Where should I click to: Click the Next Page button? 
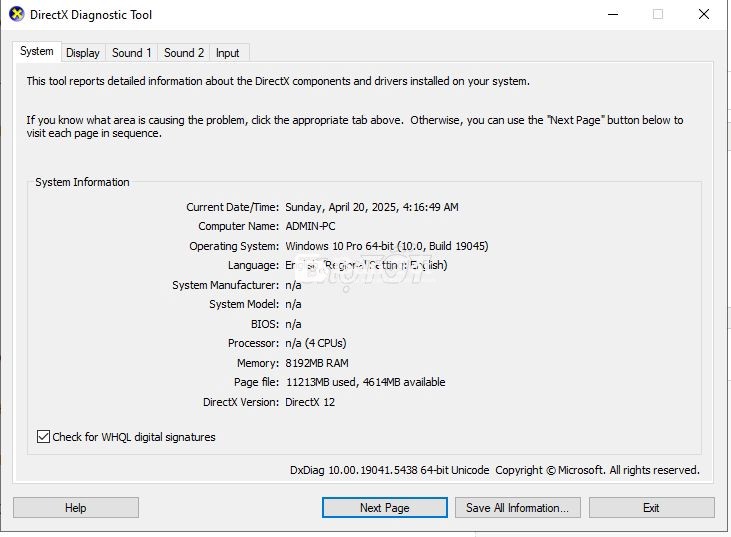385,508
